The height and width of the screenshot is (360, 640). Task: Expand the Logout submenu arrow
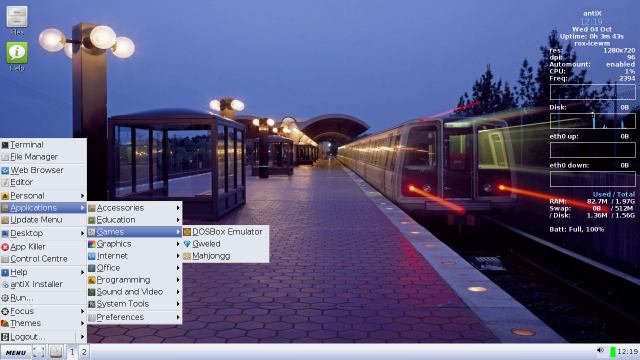[x=82, y=337]
